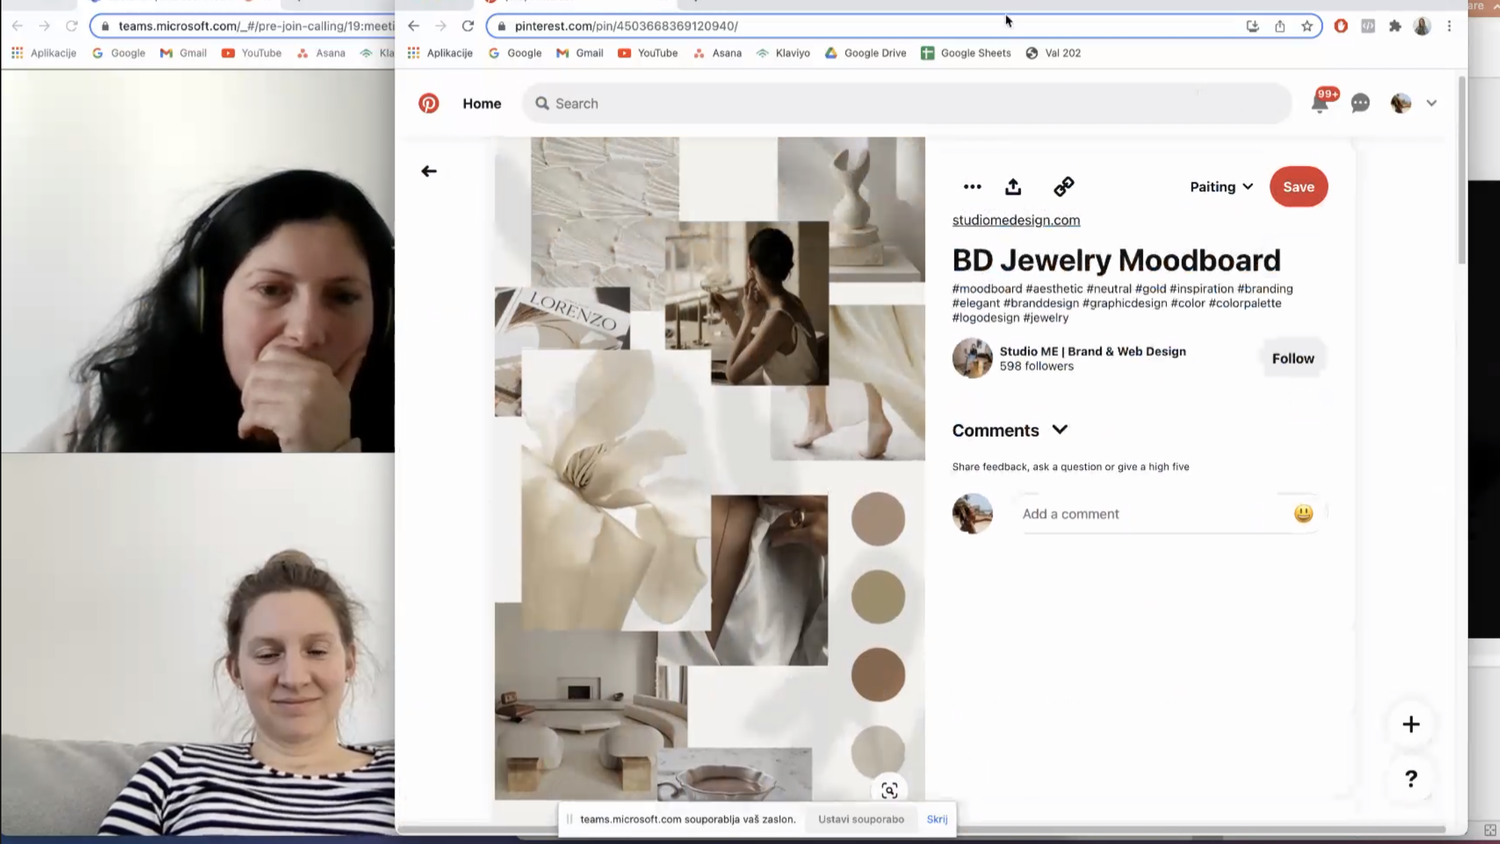Open Klaviyo bookmark in Pinterest window
This screenshot has height=844, width=1500.
click(783, 53)
